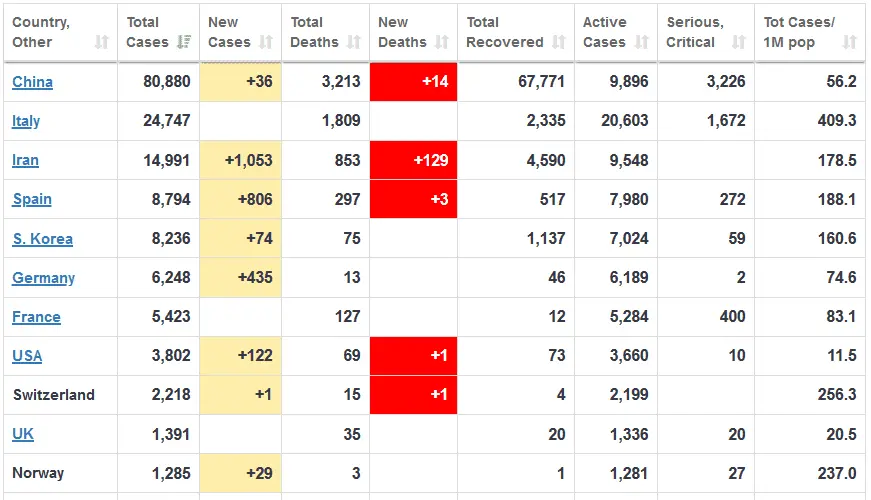This screenshot has height=500, width=871.
Task: Click New Cases column sort icon
Action: pos(266,42)
